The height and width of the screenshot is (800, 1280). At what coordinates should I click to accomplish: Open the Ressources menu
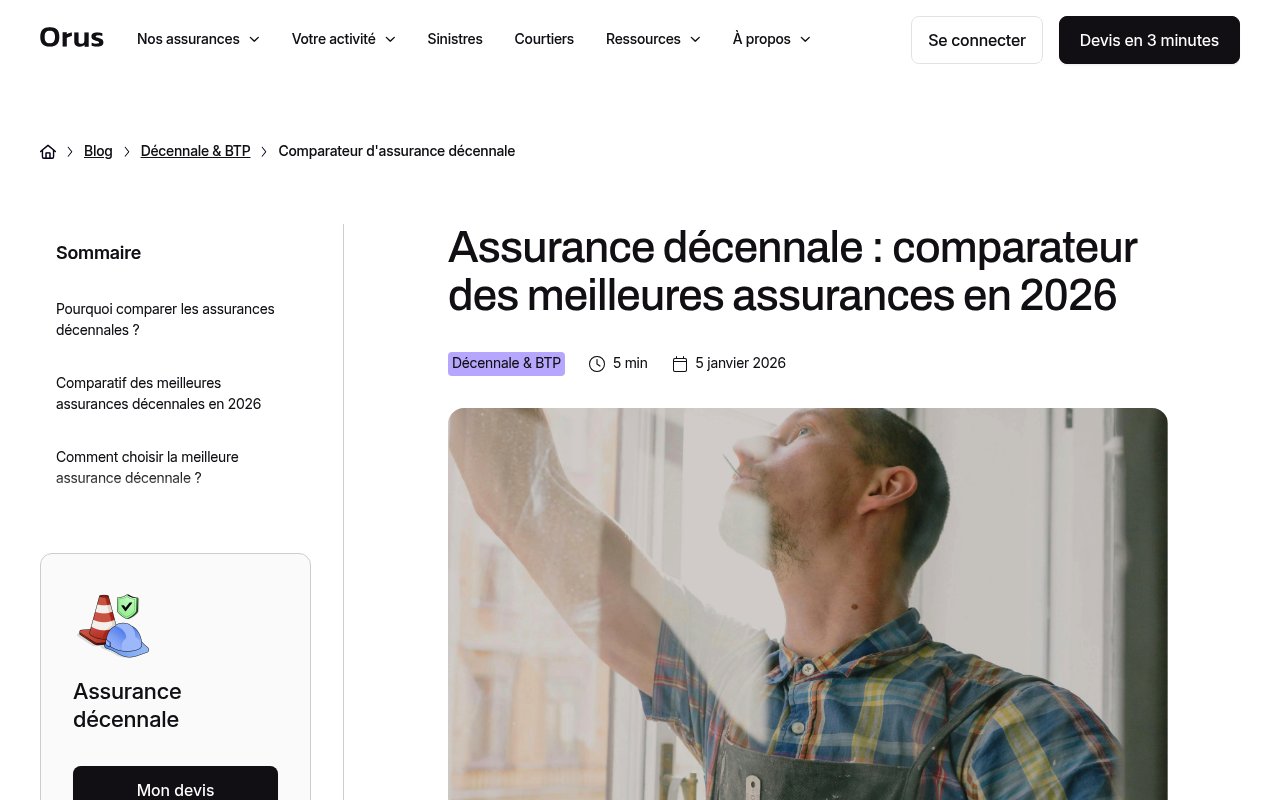click(653, 39)
